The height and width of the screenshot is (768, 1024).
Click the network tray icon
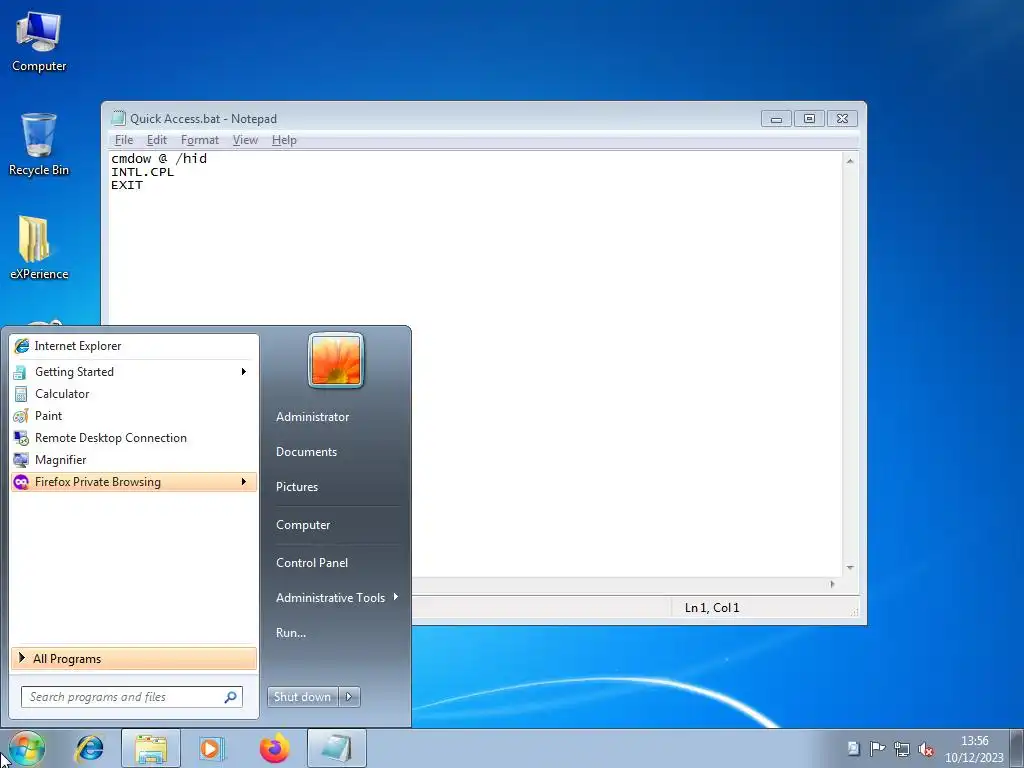tap(902, 748)
